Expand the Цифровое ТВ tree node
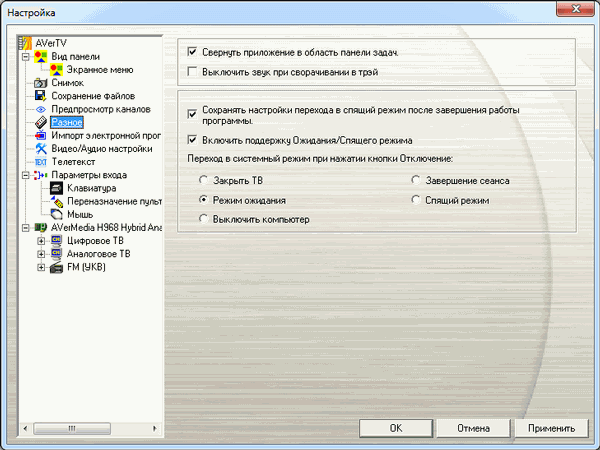This screenshot has width=600, height=450. (41, 241)
